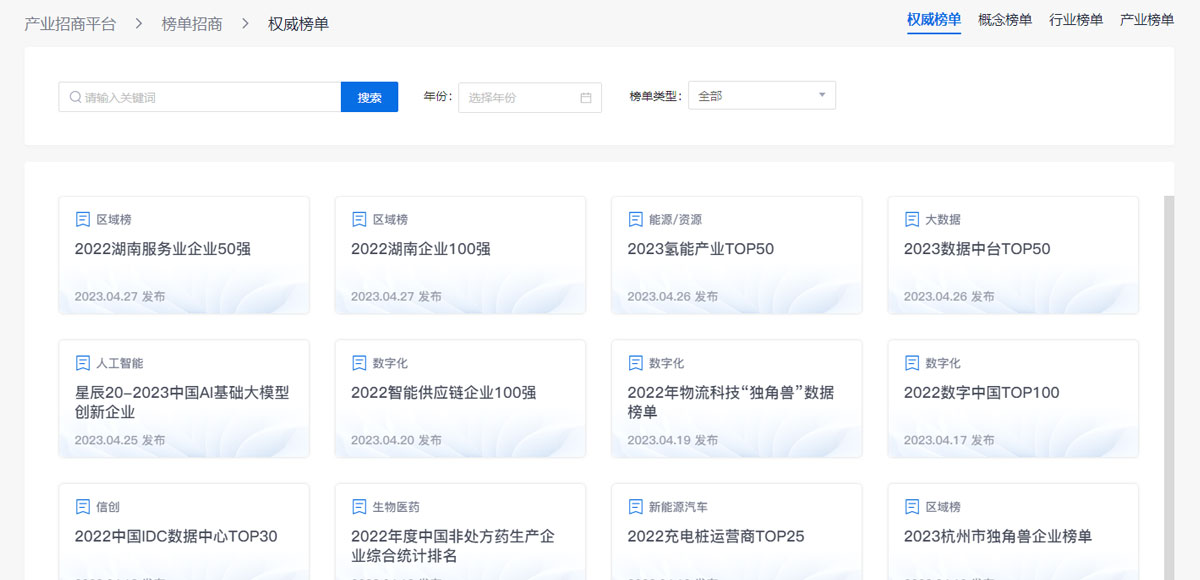Click the 大数据 icon on 2023数据中台TOP50 card
This screenshot has width=1200, height=580.
[x=910, y=219]
